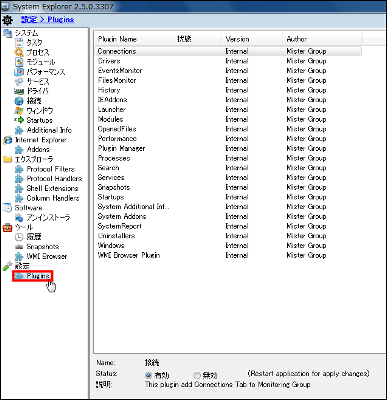The width and height of the screenshot is (387, 400).
Task: Select the EventsMonitor plugin row
Action: point(228,71)
